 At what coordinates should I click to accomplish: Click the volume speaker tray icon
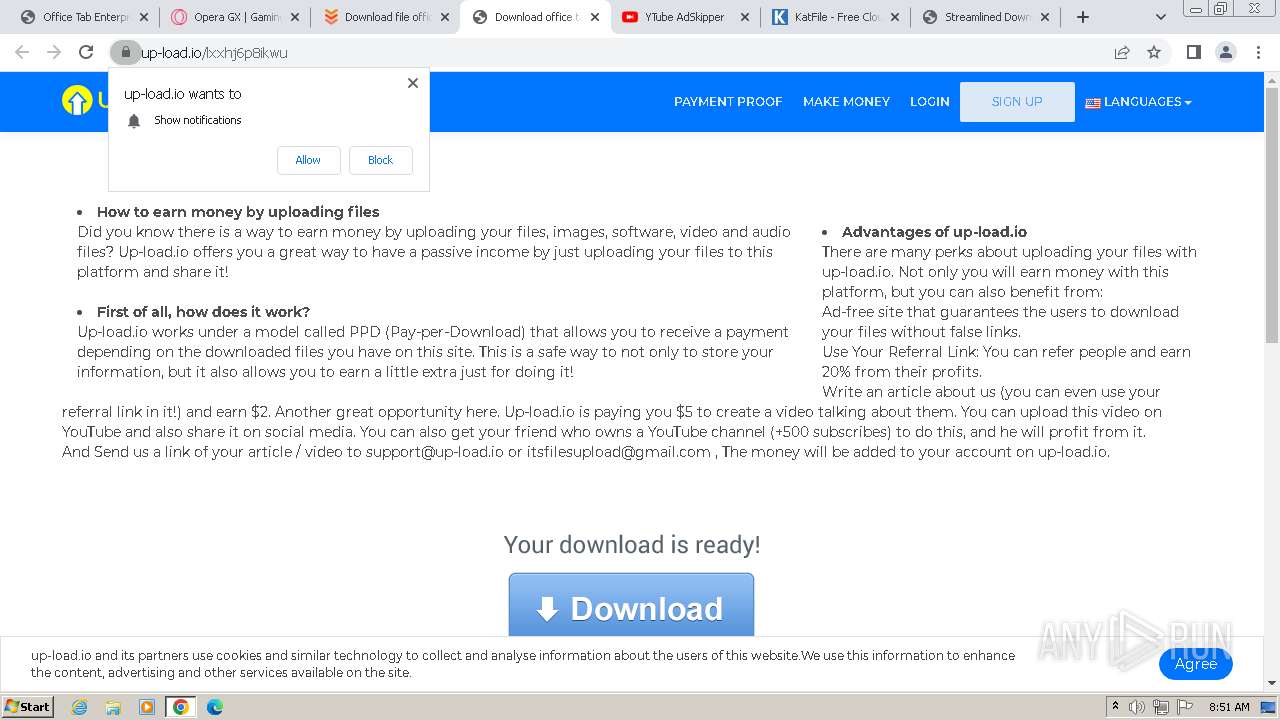tap(1137, 707)
